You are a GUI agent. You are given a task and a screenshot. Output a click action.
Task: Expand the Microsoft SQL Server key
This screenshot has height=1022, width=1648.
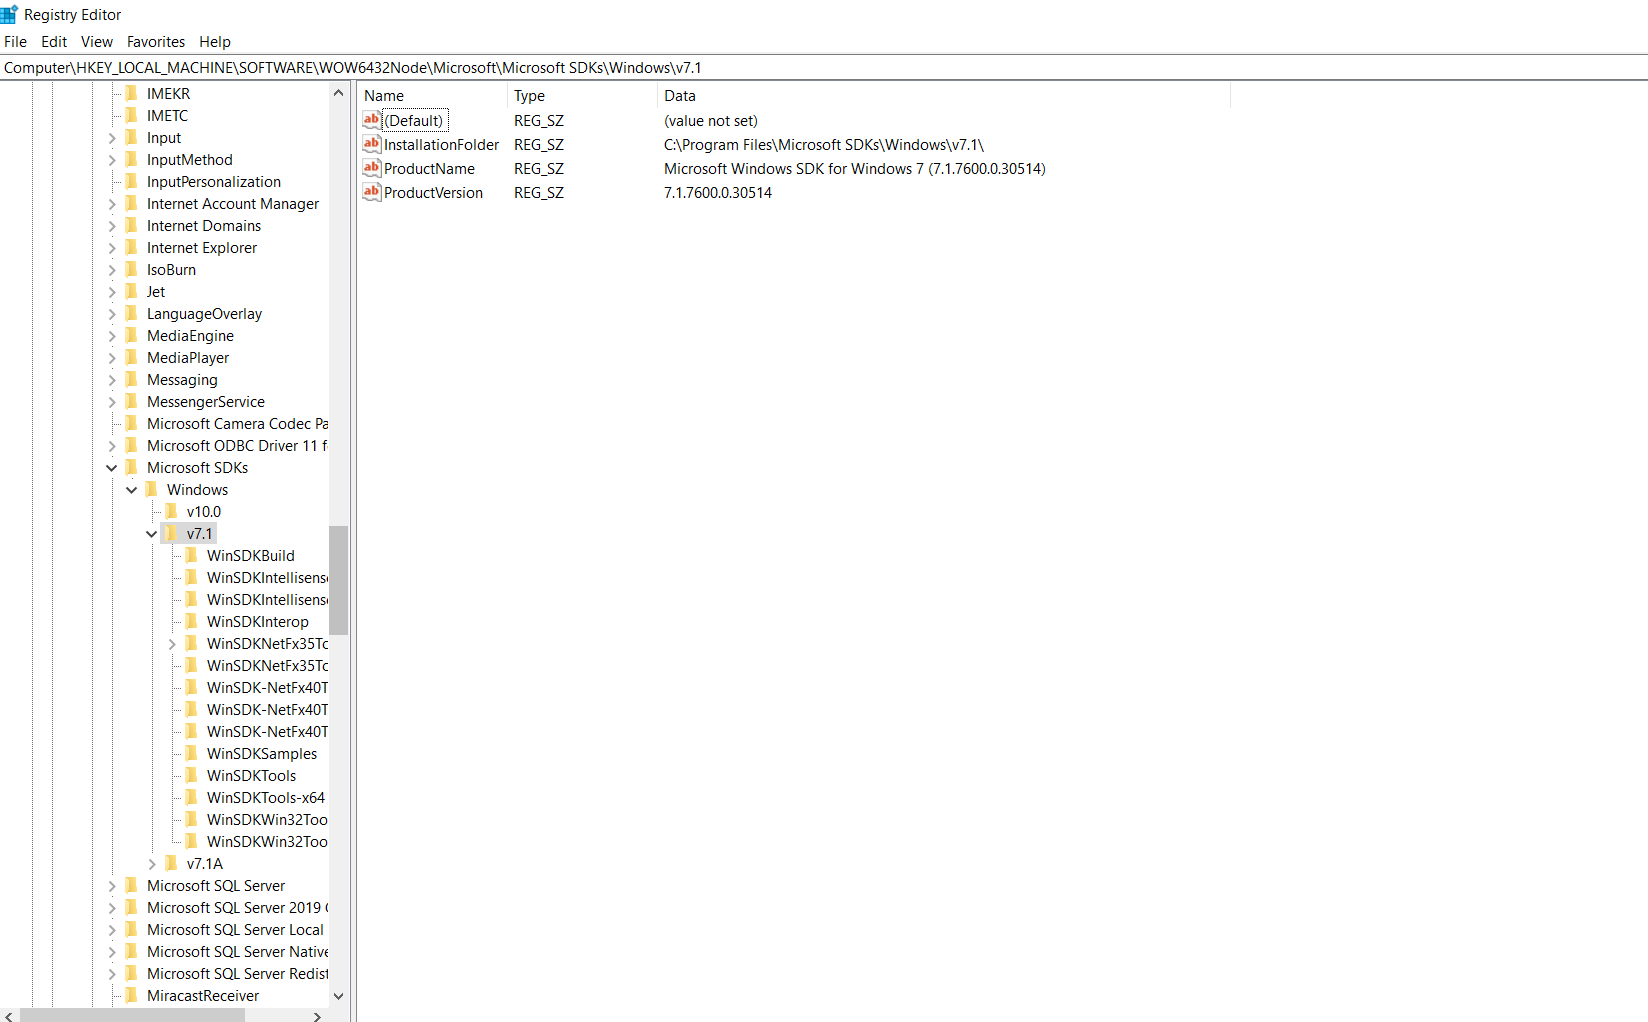coord(112,886)
